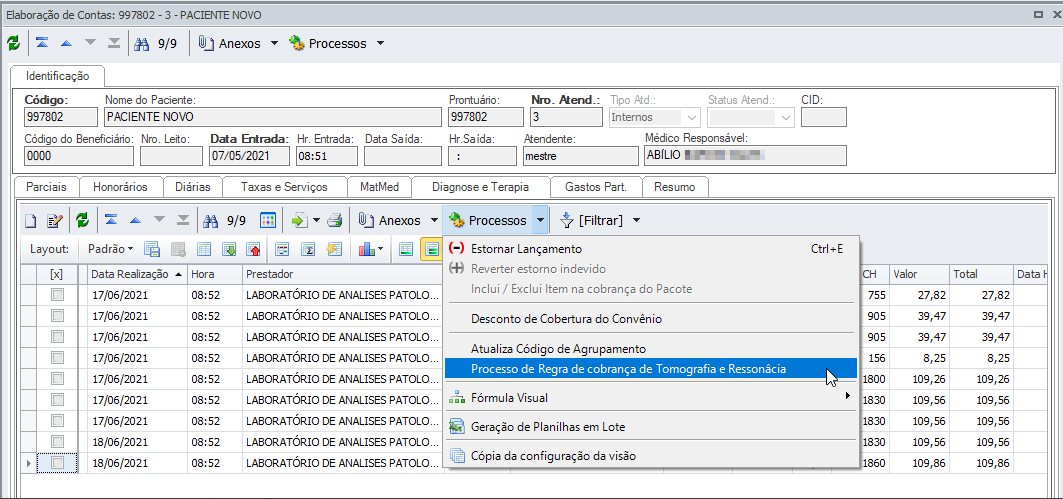
Task: Click green-striped table view icon
Action: point(406,249)
